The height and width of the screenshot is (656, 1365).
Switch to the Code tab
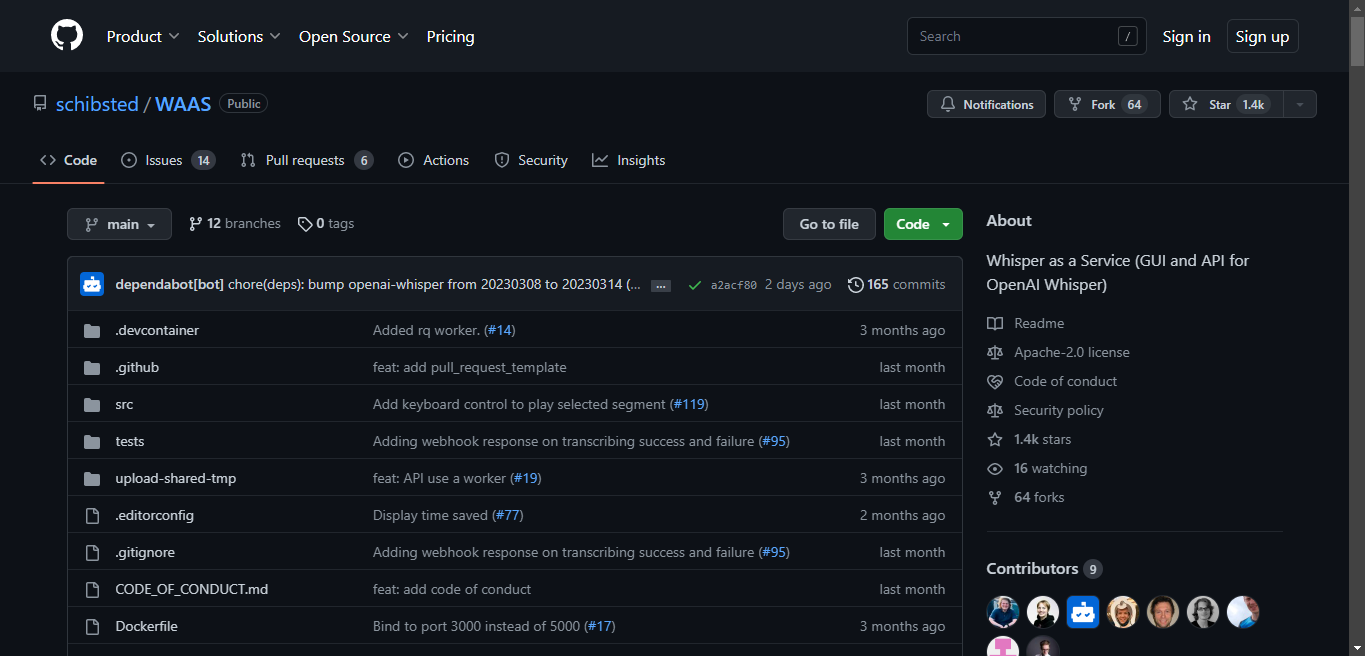(68, 160)
